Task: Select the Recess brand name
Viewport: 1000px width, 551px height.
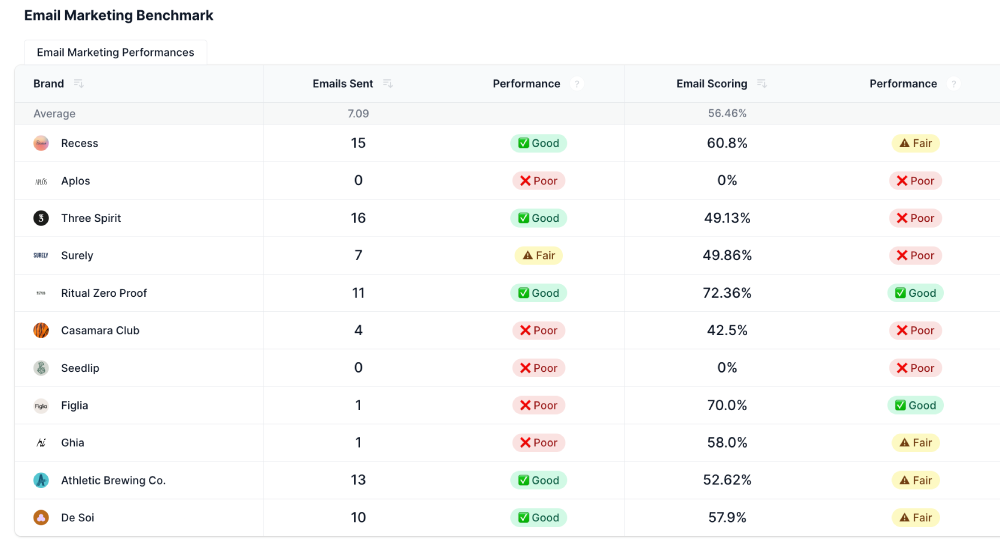Action: coord(80,143)
